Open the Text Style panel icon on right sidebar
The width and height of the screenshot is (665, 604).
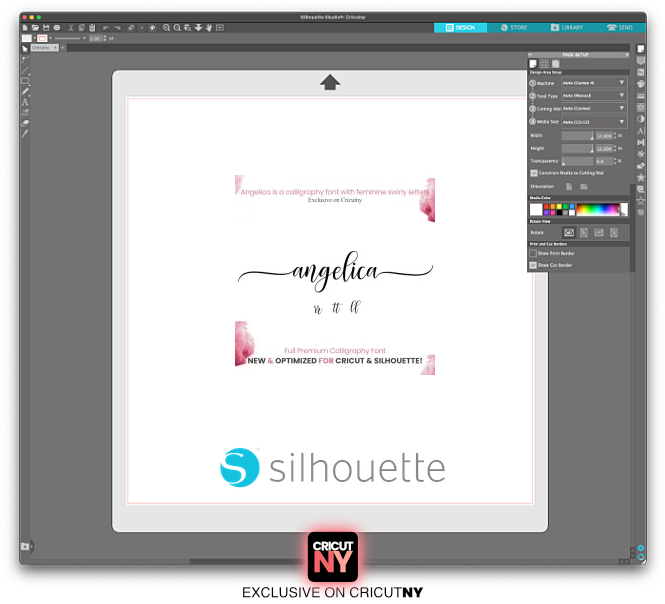click(x=641, y=131)
